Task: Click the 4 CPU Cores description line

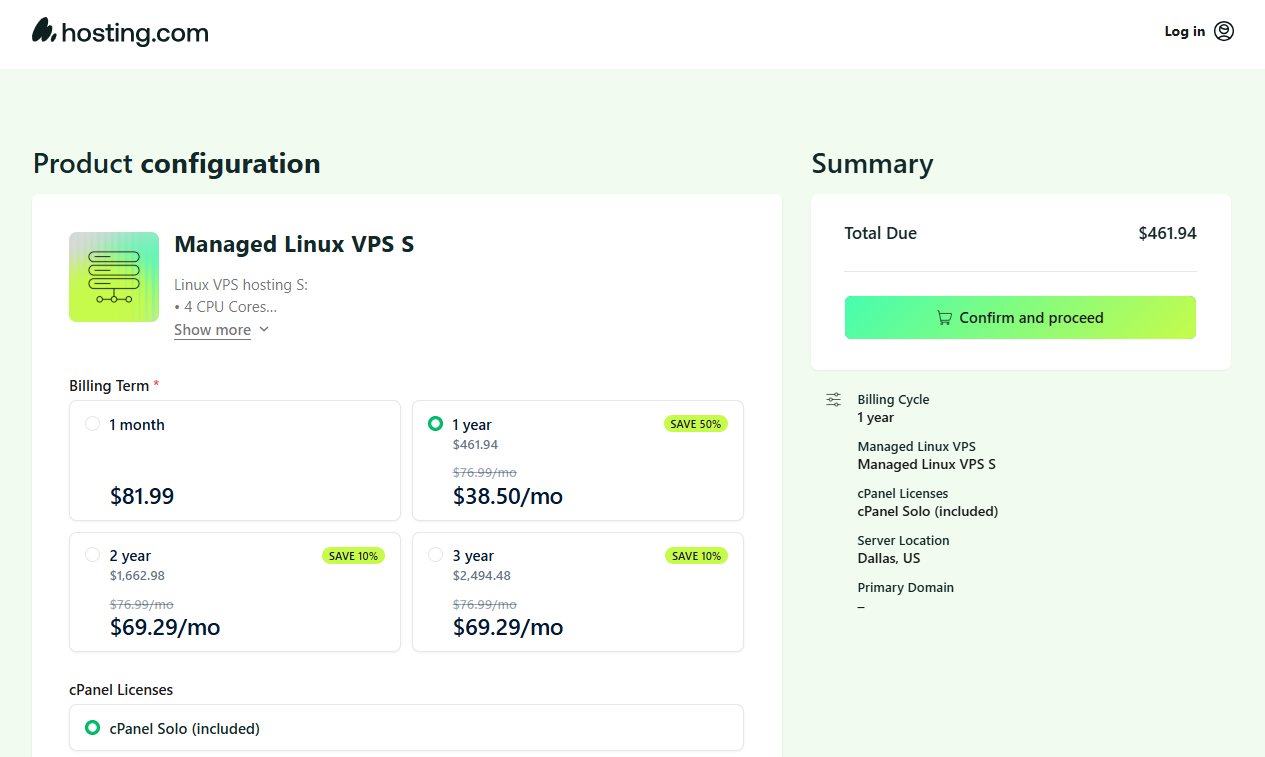Action: (x=226, y=307)
